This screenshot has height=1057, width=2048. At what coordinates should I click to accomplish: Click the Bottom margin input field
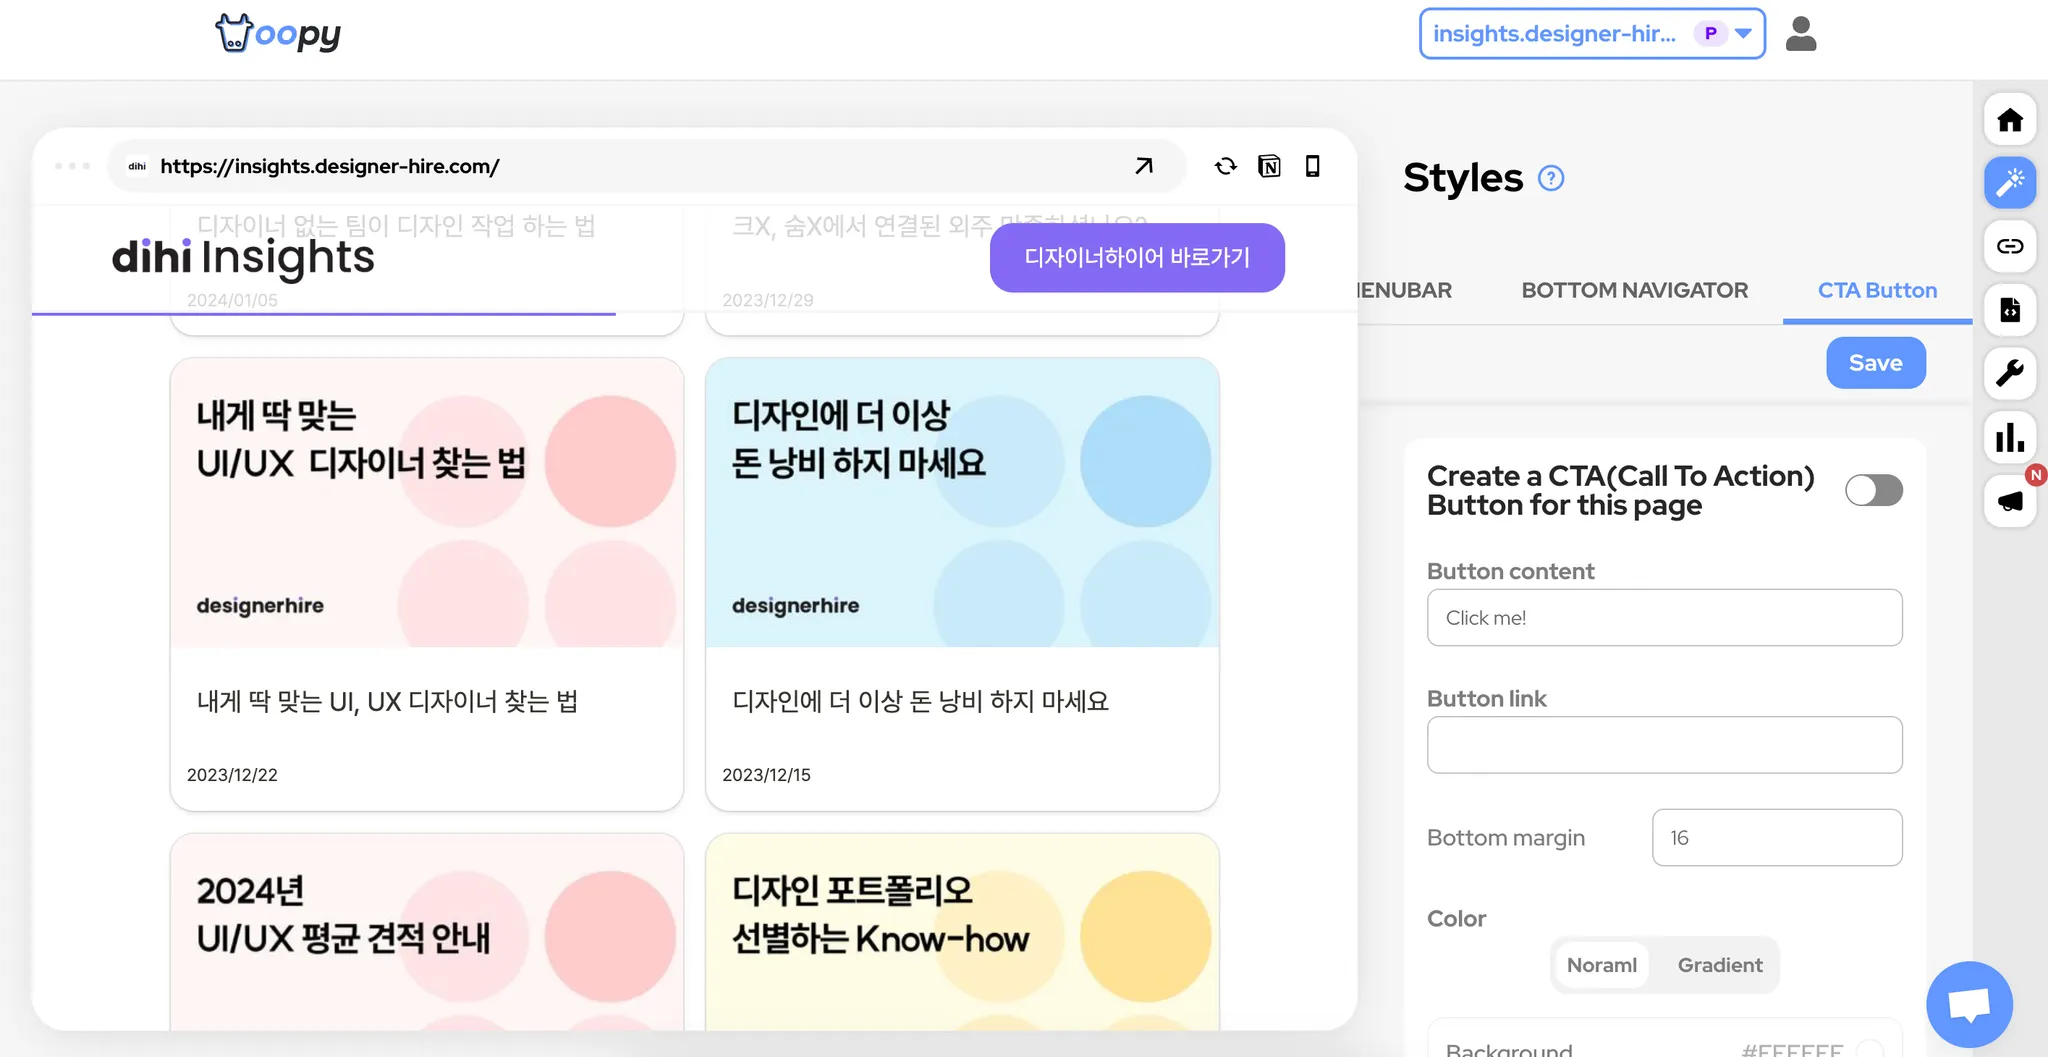1777,838
